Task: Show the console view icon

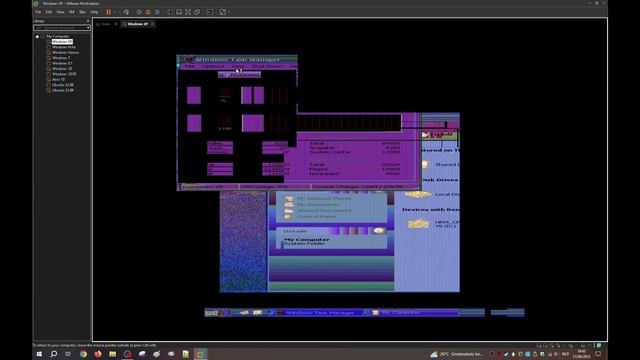Action: (x=210, y=12)
